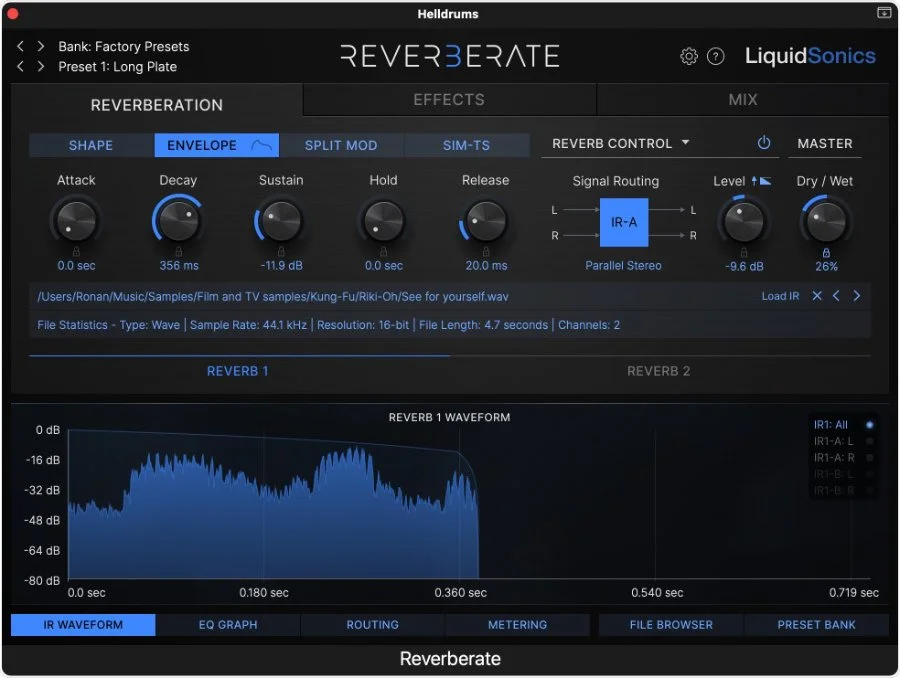Viewport: 900px width, 678px height.
Task: Click the -9.6 dB level value
Action: coord(744,266)
